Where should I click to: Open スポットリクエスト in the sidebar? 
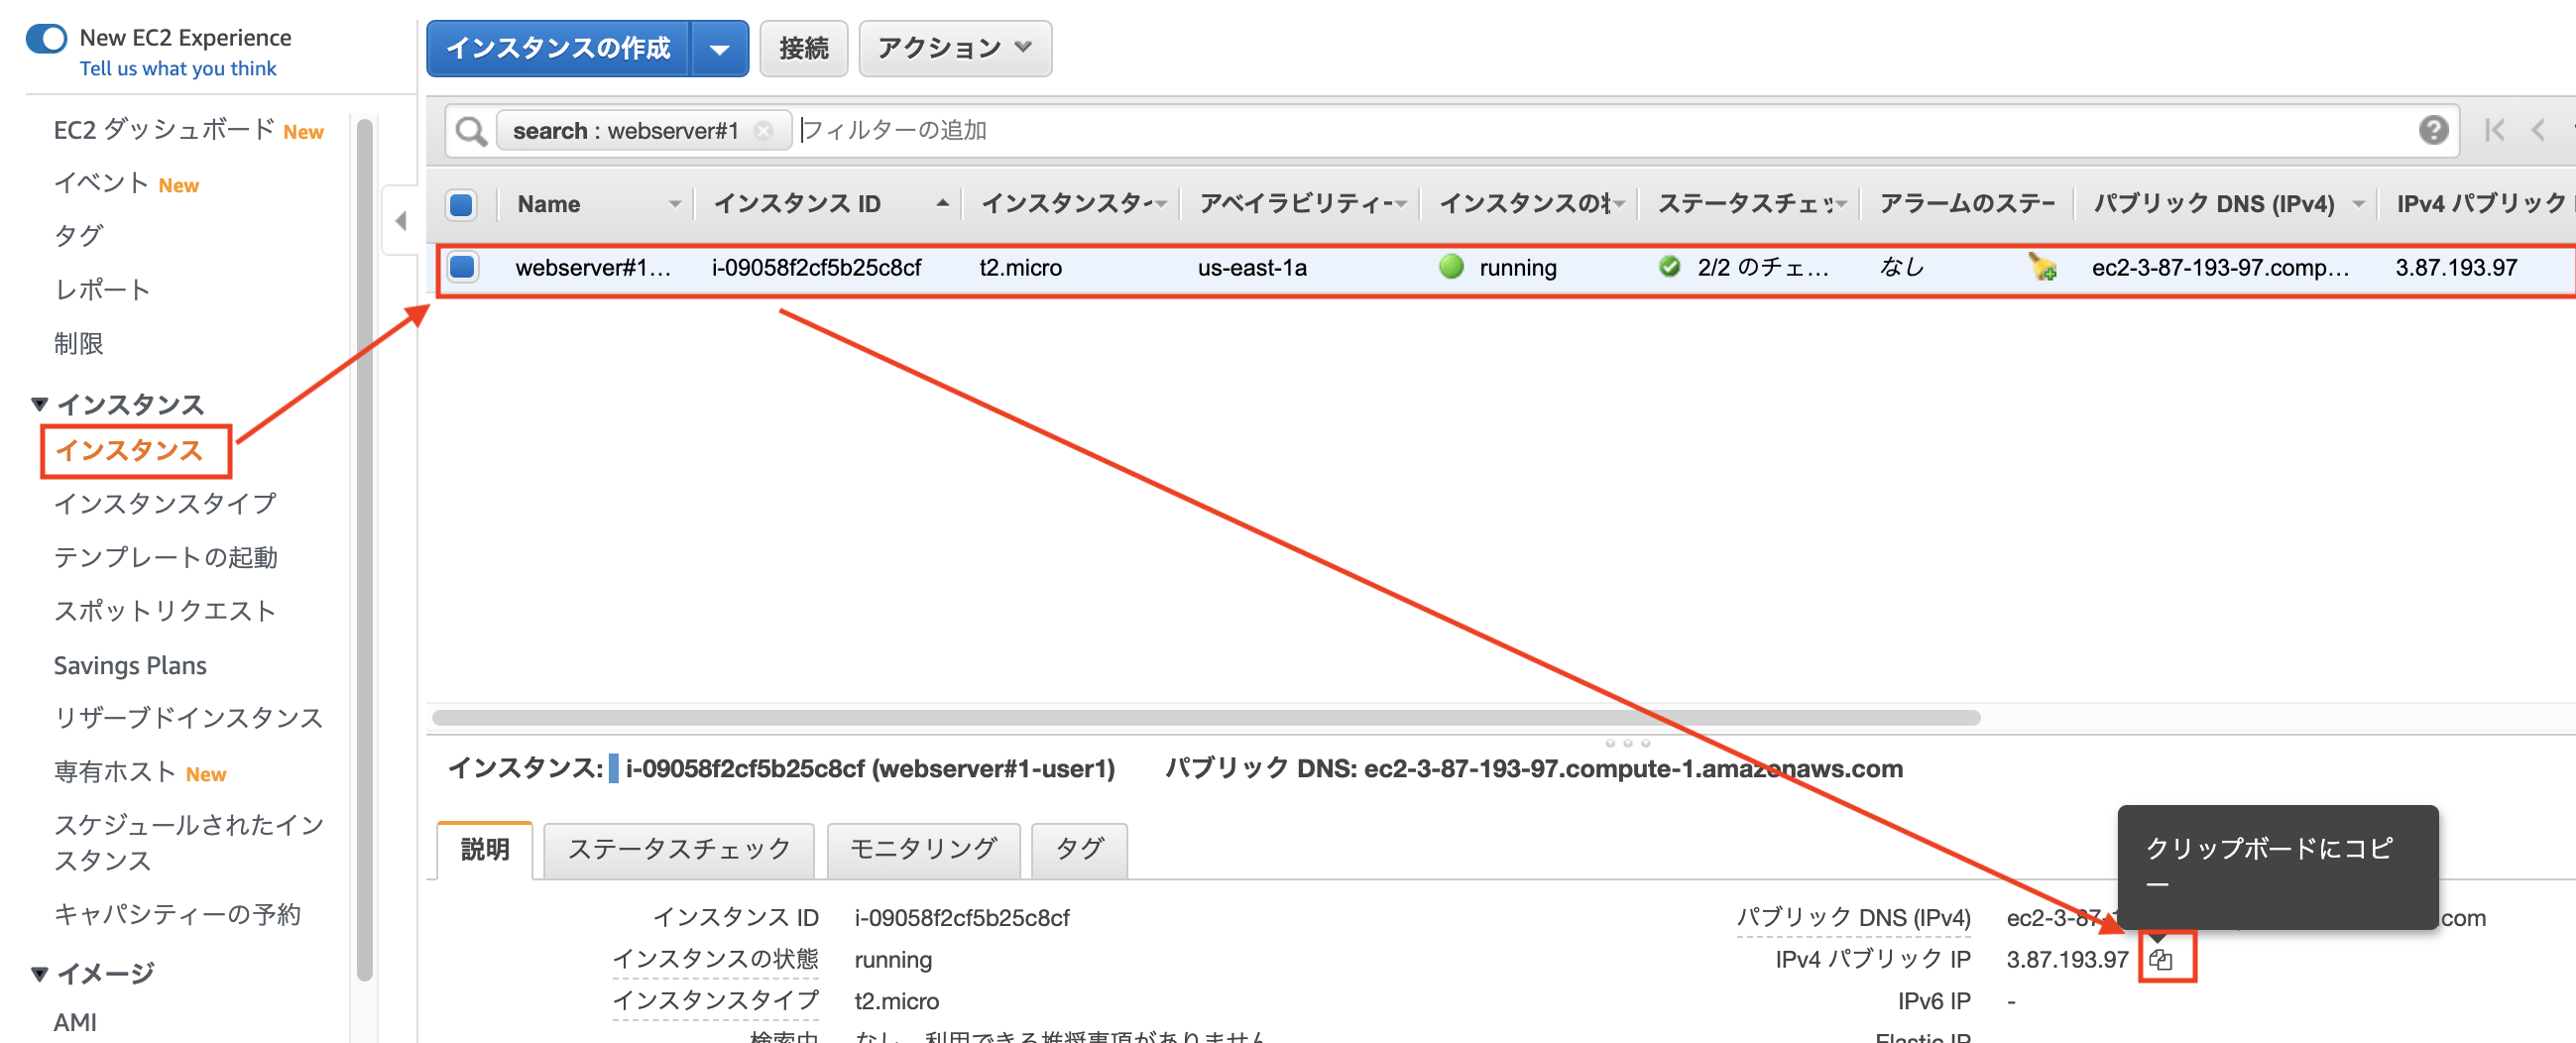pos(164,611)
